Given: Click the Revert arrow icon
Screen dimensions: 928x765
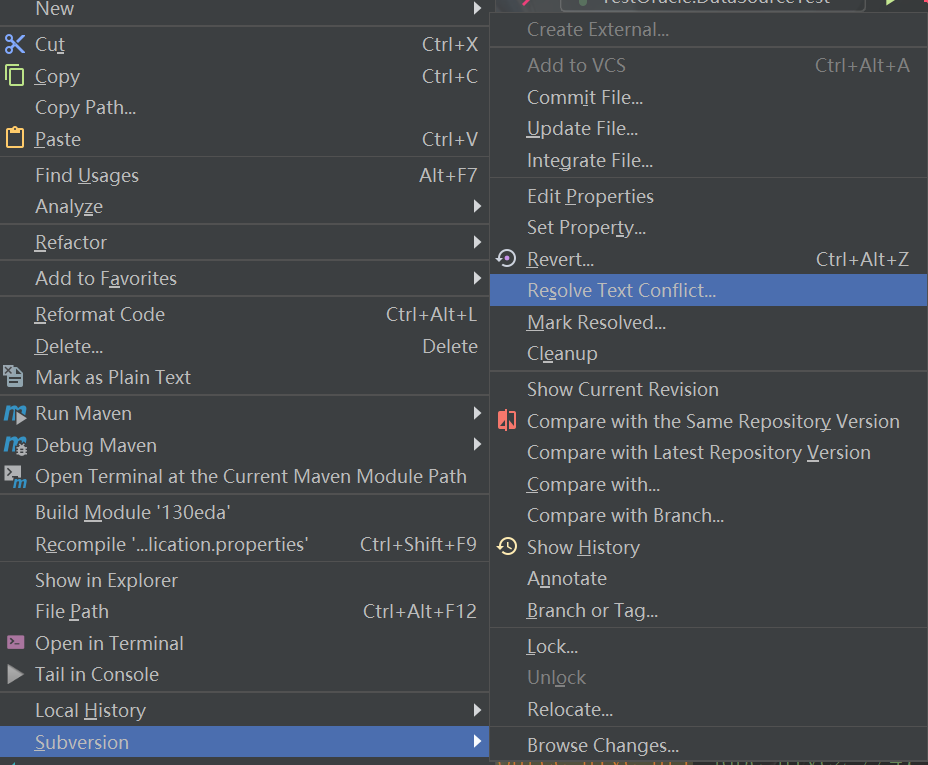Looking at the screenshot, I should pyautogui.click(x=507, y=259).
